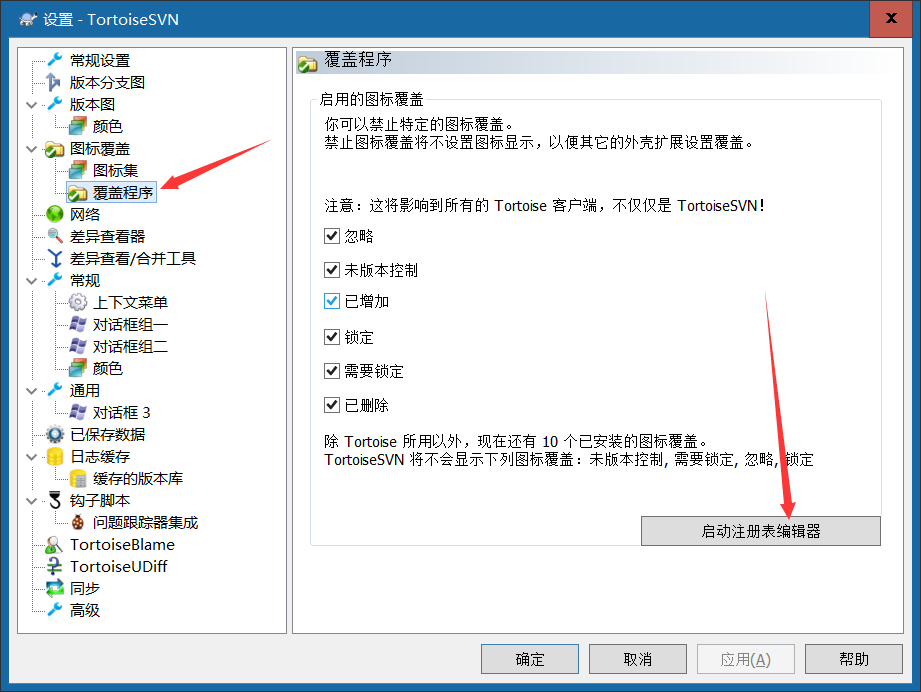The width and height of the screenshot is (921, 692).
Task: Toggle the 已增加 checkbox
Action: pyautogui.click(x=332, y=301)
